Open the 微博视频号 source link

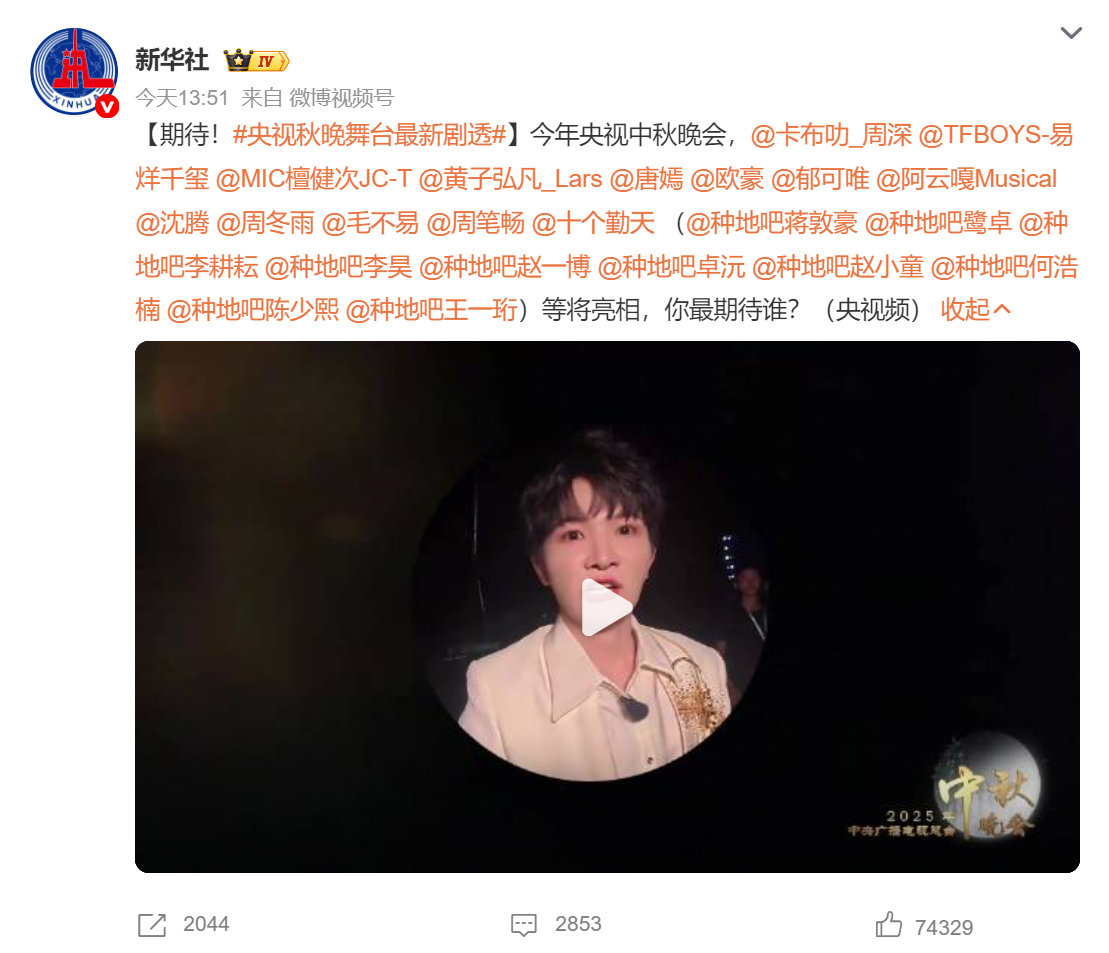click(x=342, y=98)
